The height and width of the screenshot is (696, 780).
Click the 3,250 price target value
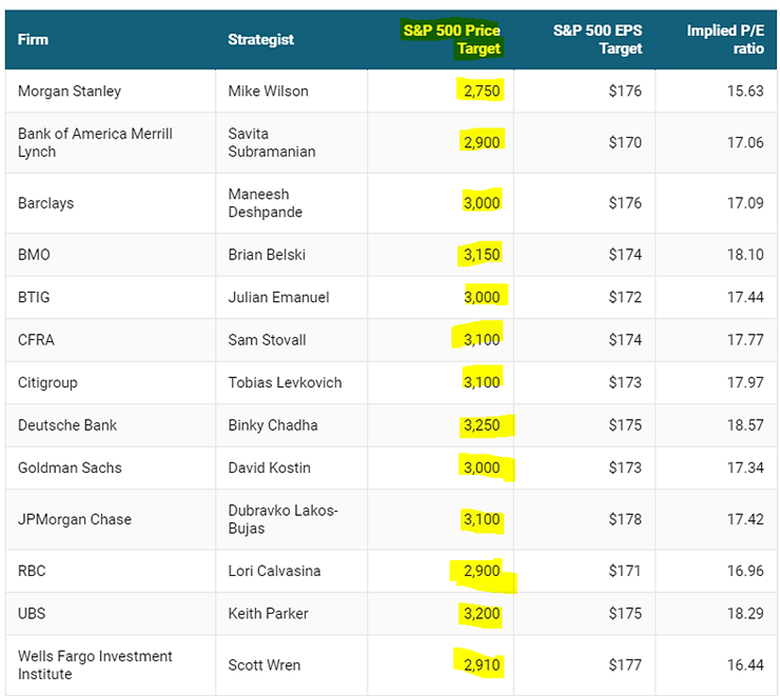[482, 425]
